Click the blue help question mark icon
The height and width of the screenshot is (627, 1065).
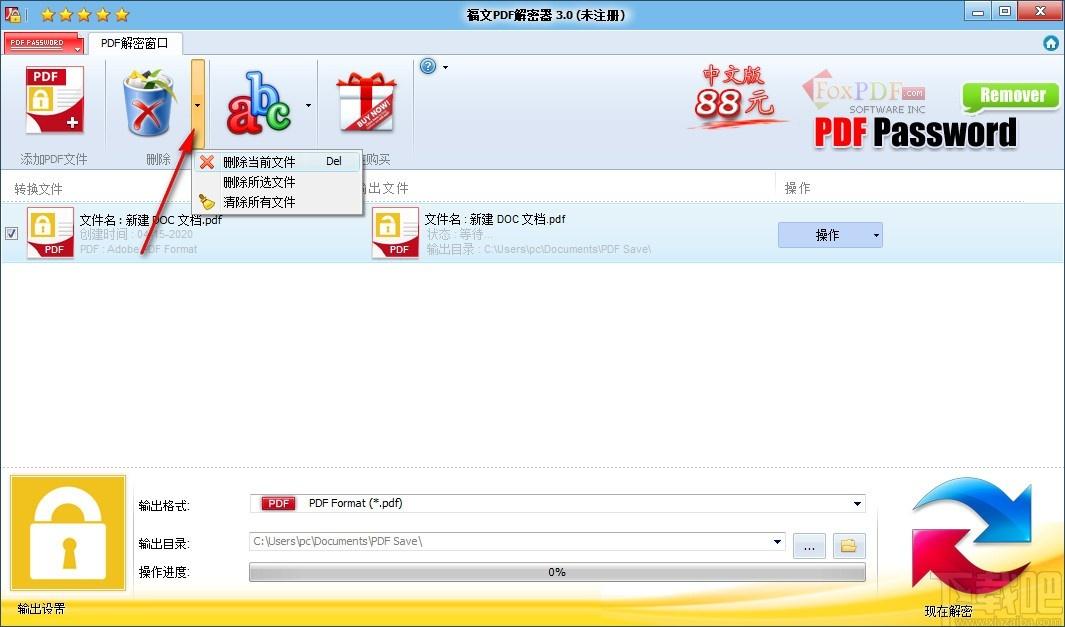coord(428,66)
